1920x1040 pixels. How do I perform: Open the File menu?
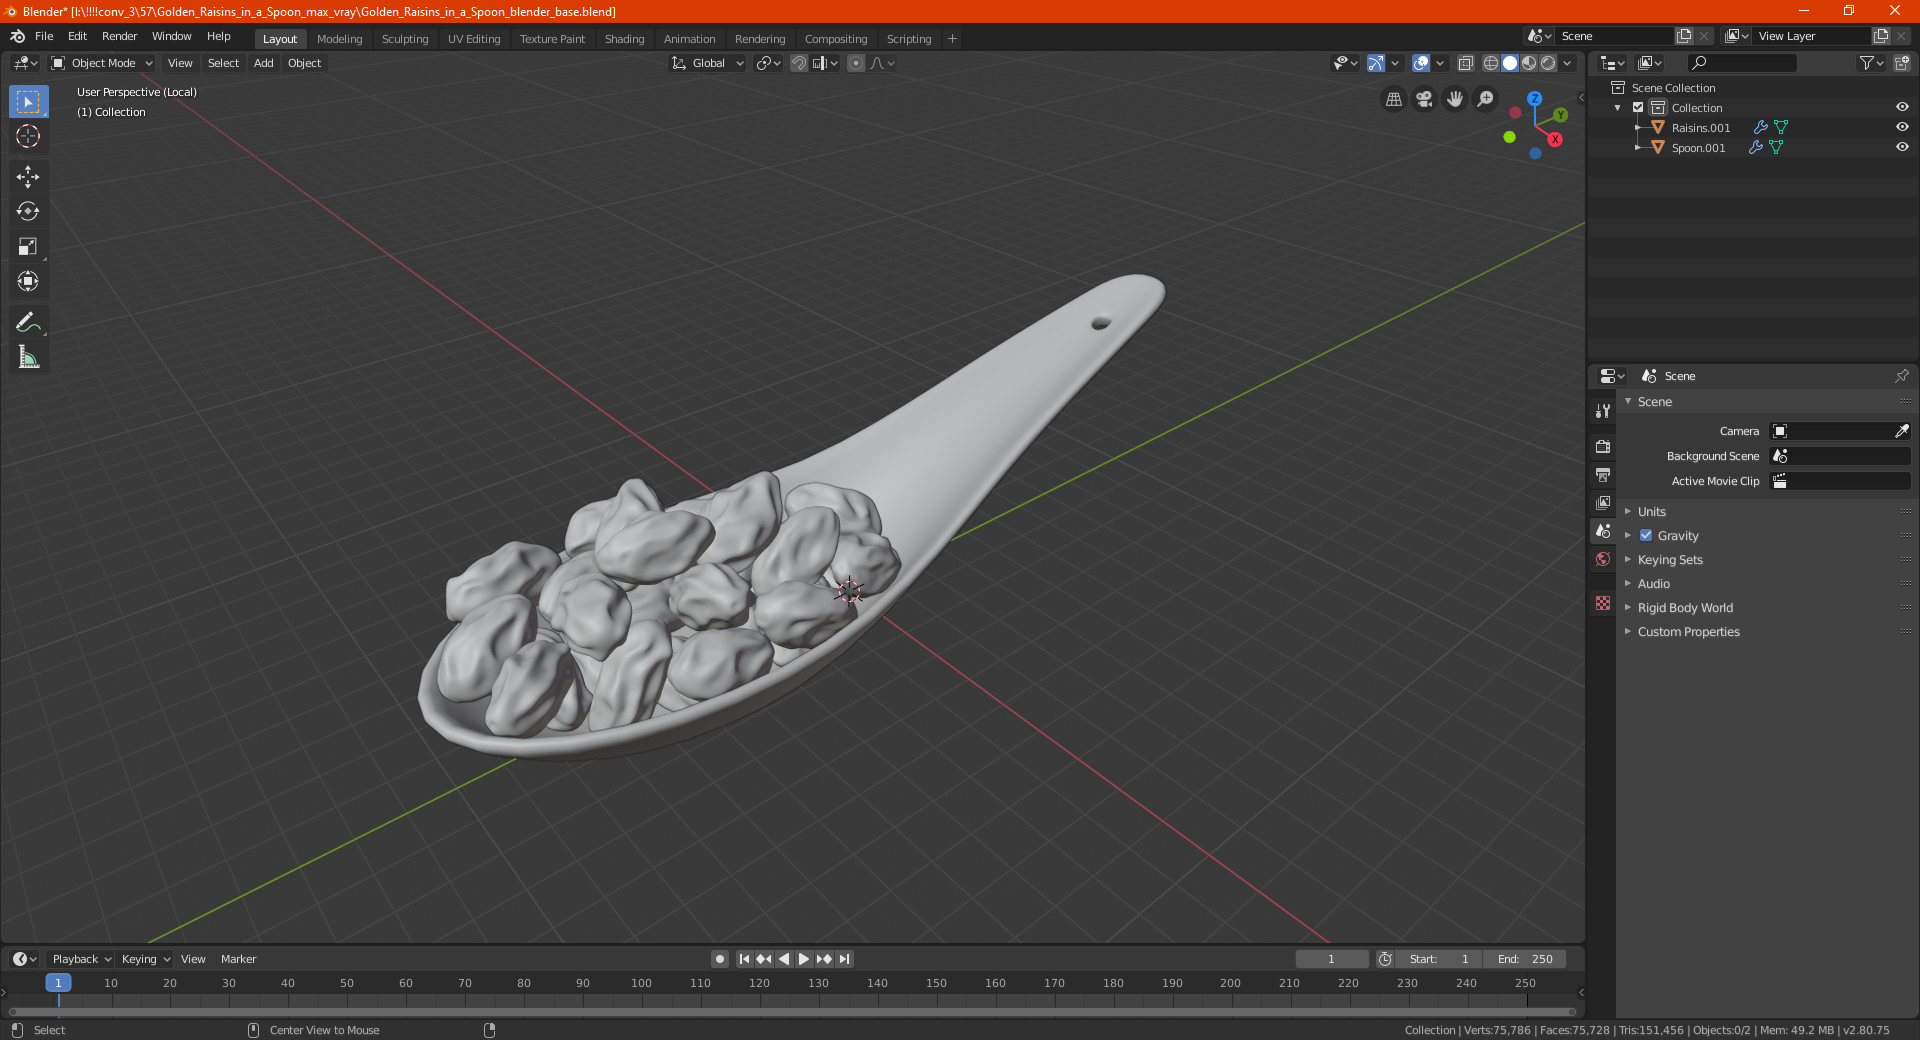[44, 36]
